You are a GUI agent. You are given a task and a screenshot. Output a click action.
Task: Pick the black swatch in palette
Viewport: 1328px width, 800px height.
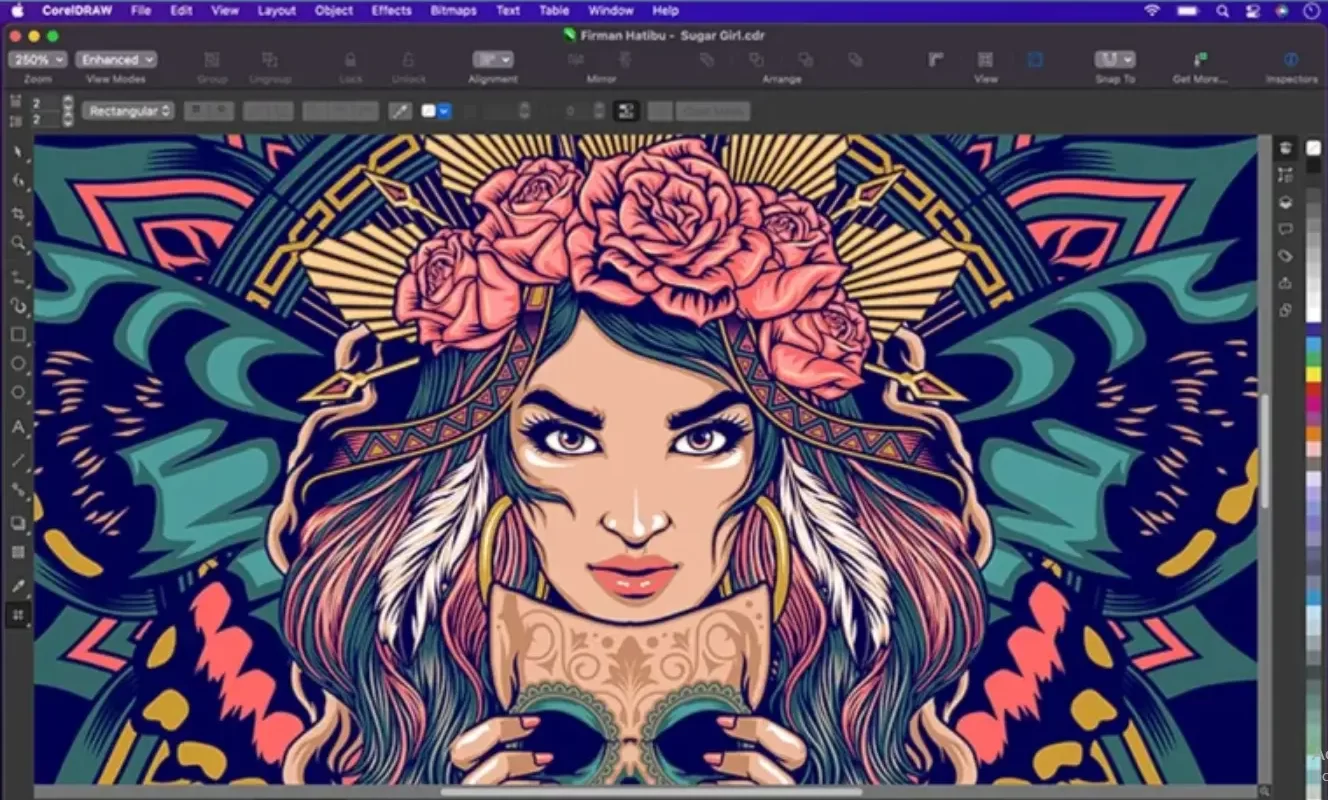[1313, 165]
